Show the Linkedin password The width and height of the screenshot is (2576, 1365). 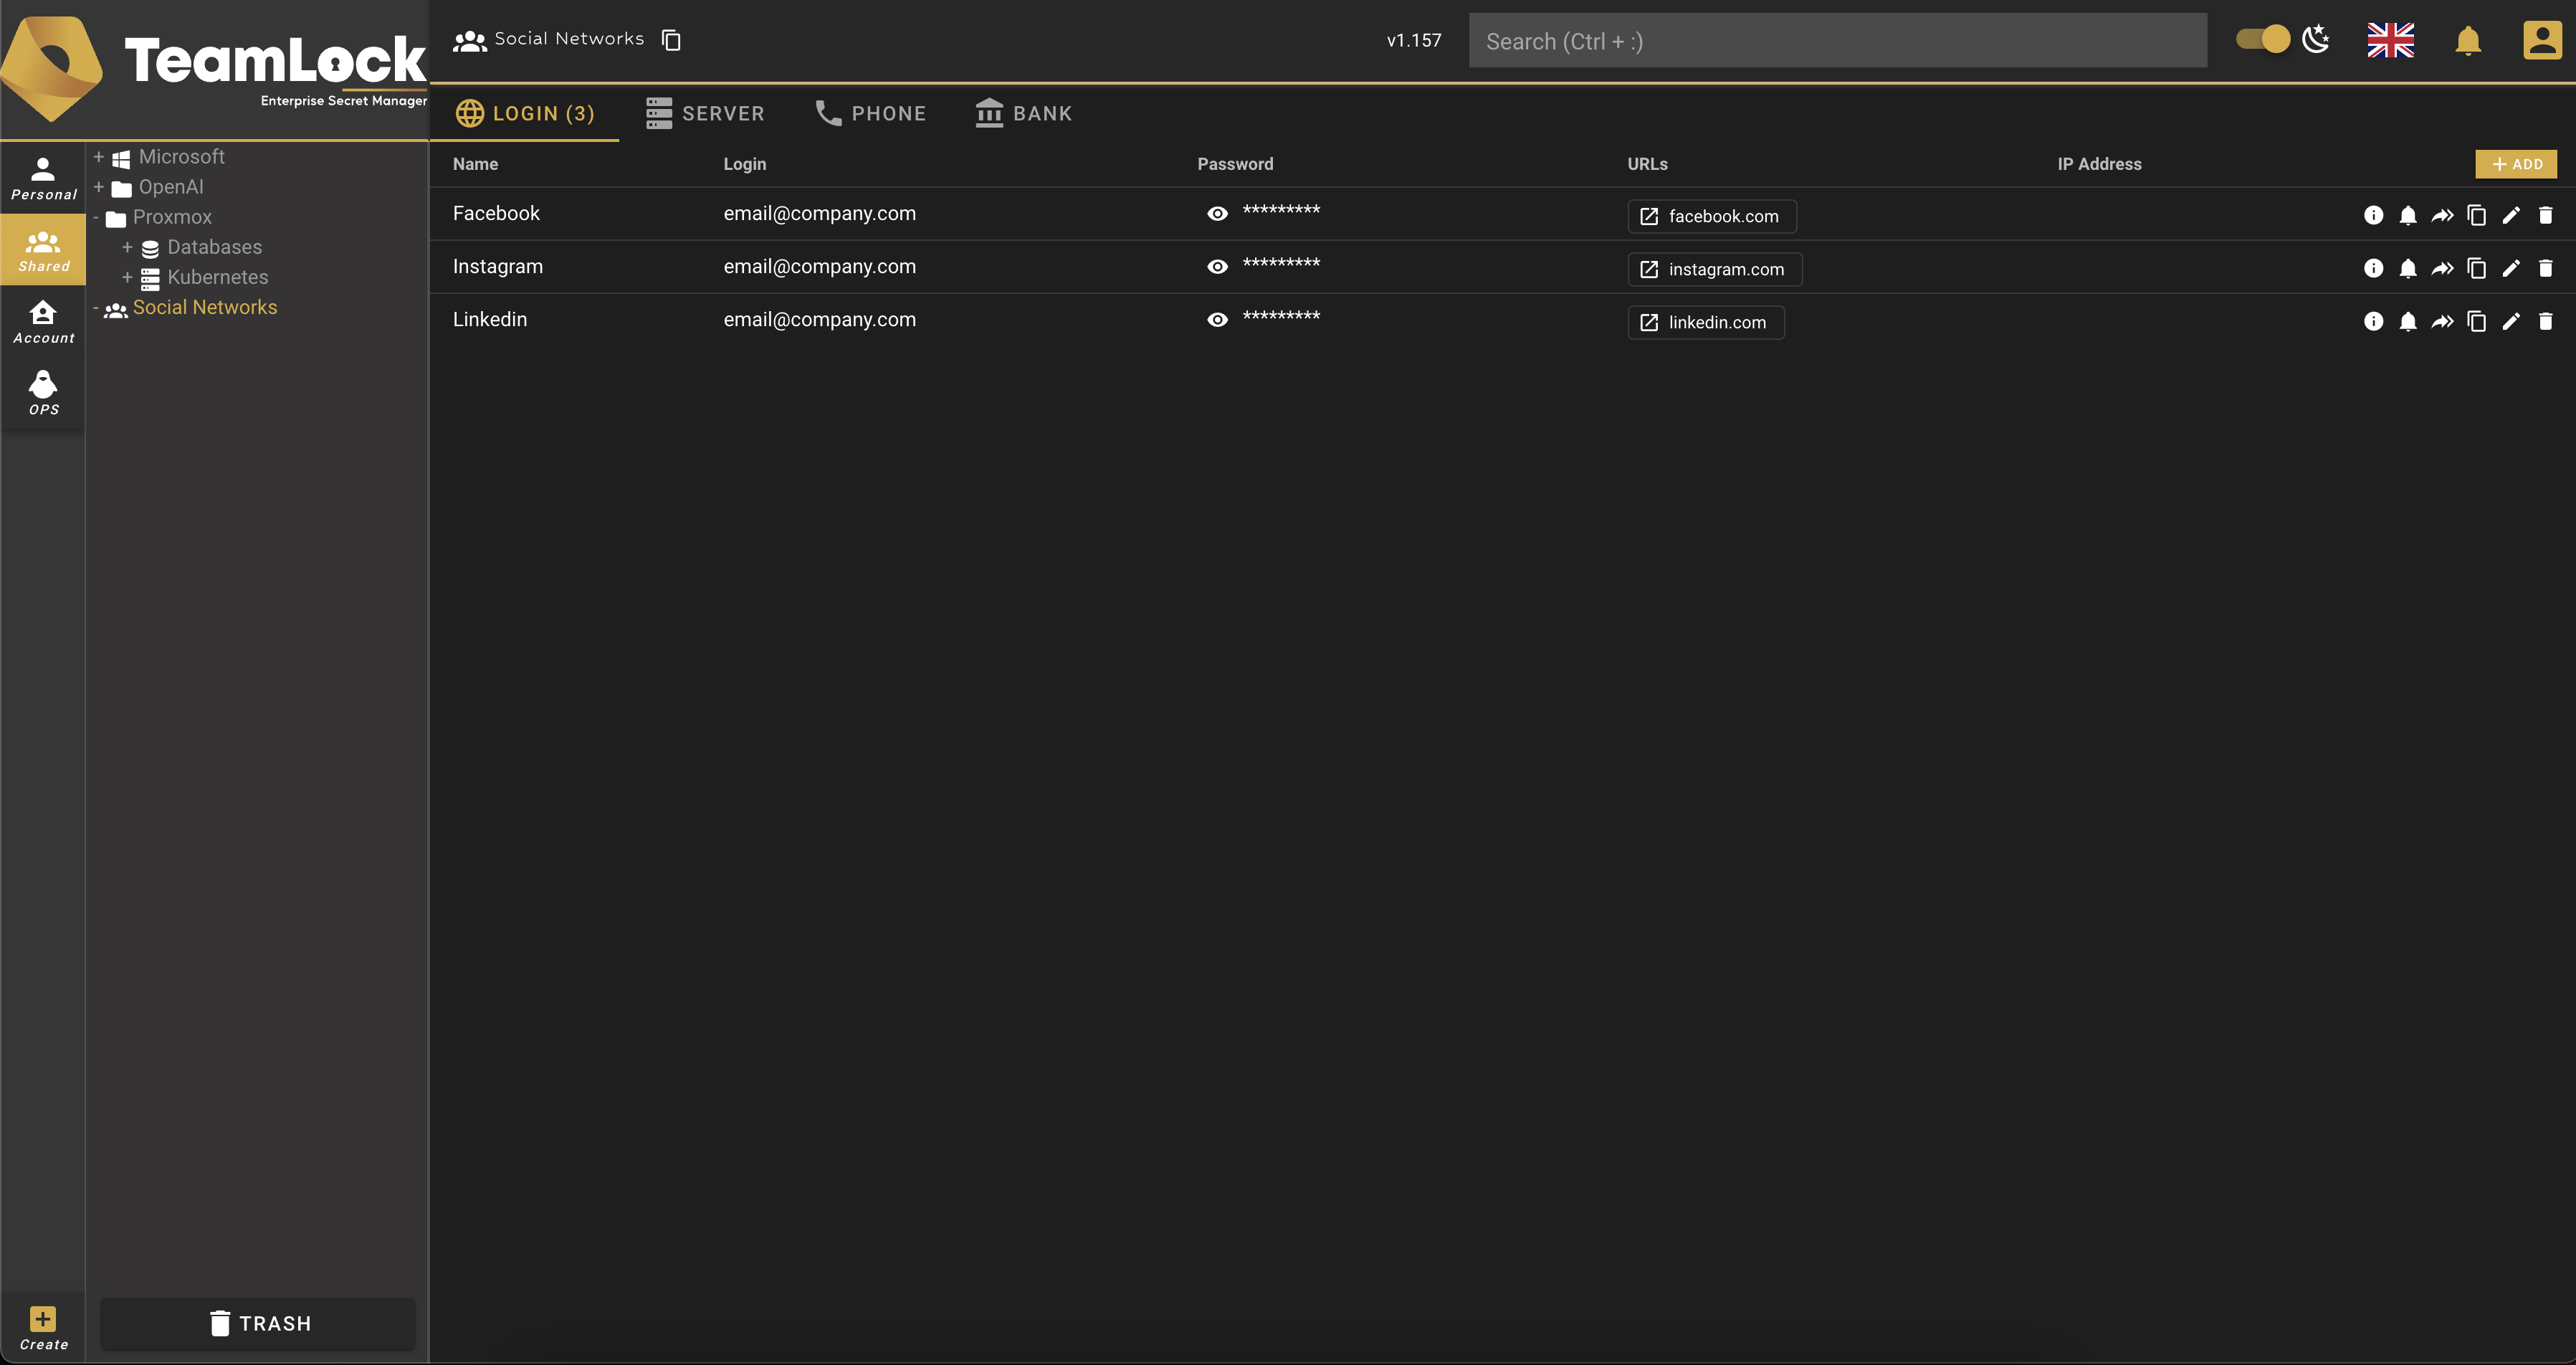pos(1218,319)
